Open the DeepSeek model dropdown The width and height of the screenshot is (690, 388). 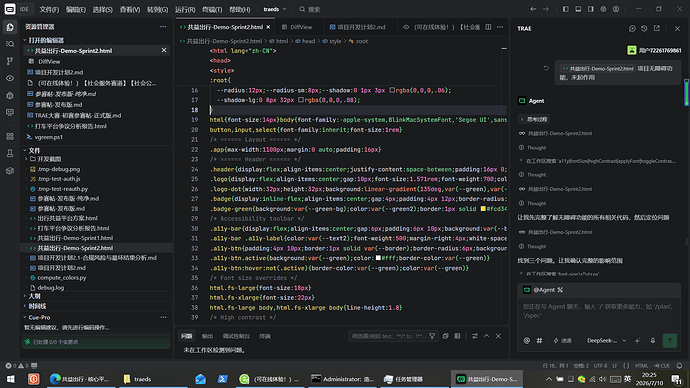tap(606, 340)
